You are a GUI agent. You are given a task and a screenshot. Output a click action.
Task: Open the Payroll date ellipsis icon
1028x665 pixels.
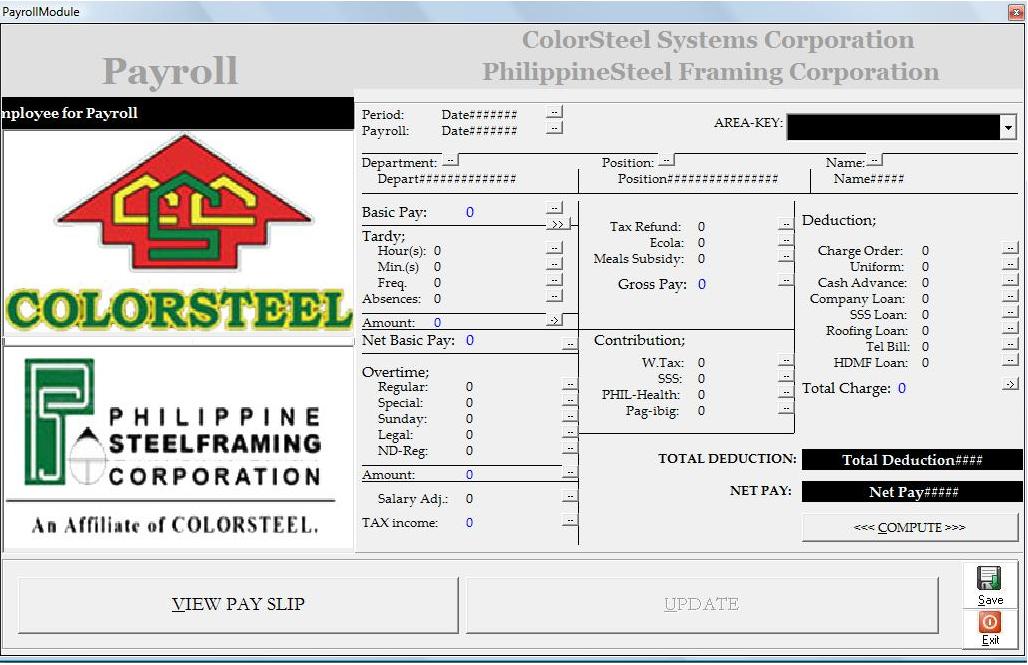(554, 126)
